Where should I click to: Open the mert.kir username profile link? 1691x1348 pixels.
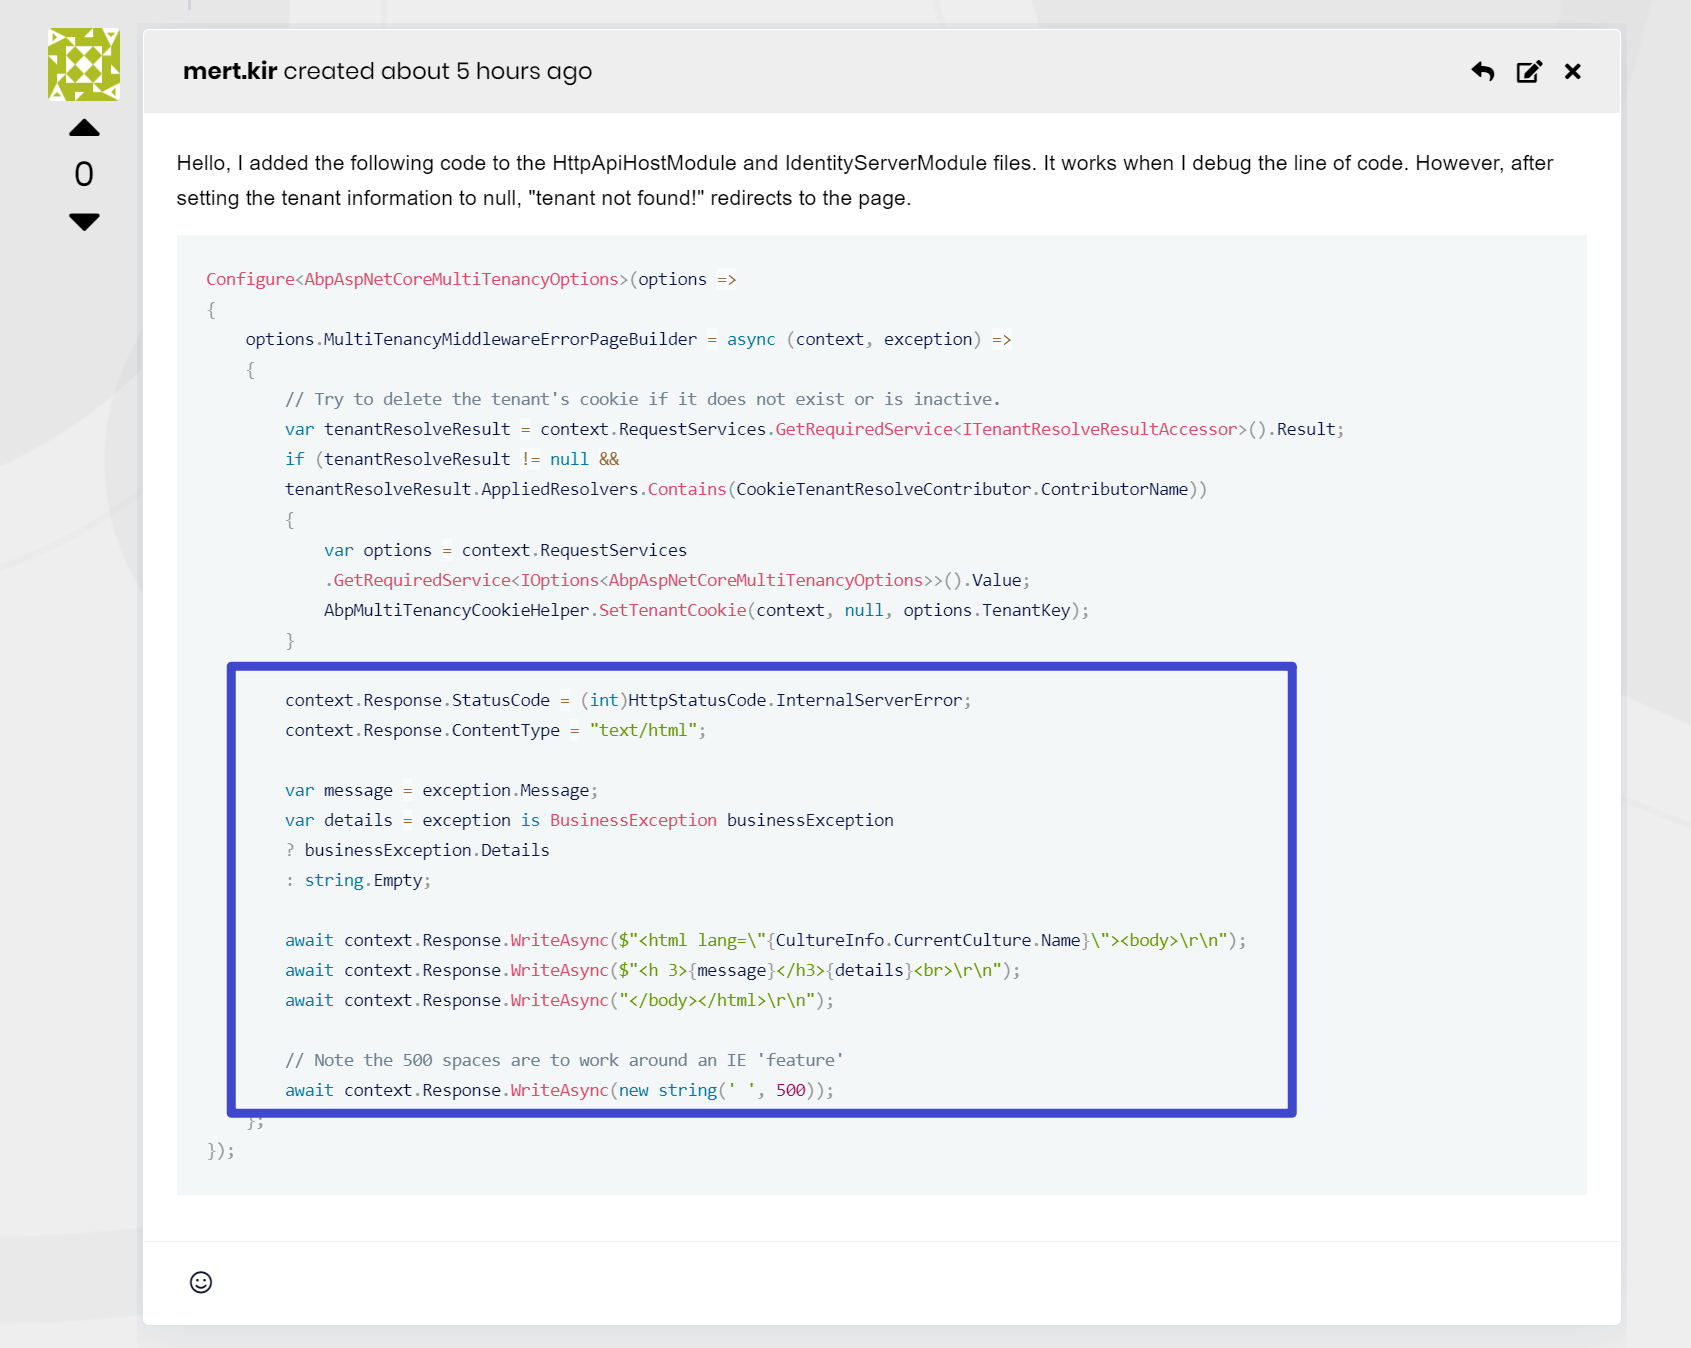coord(230,72)
